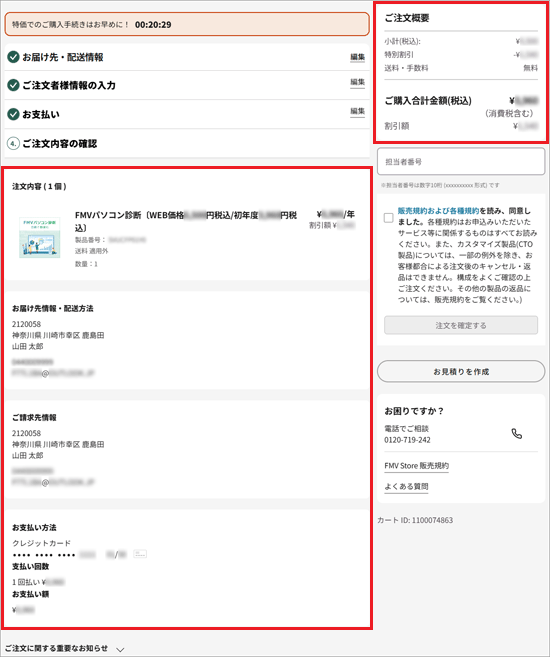Image resolution: width=550 pixels, height=657 pixels.
Task: Click the クレジットカード text
Action: 41,543
